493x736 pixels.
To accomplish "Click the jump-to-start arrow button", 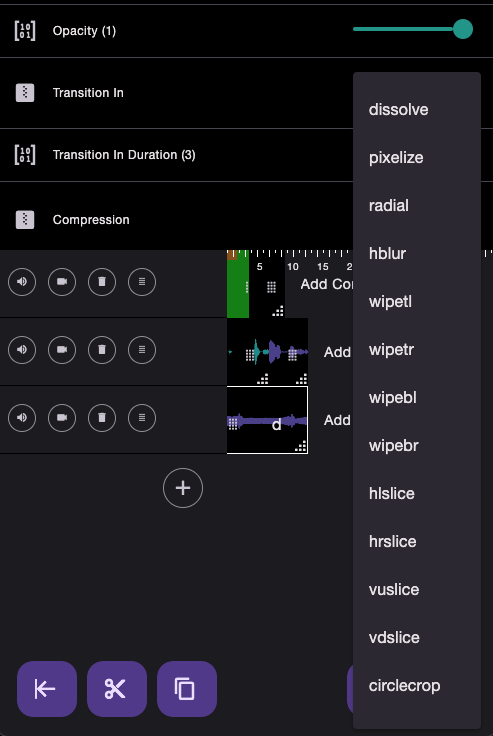I will click(47, 689).
